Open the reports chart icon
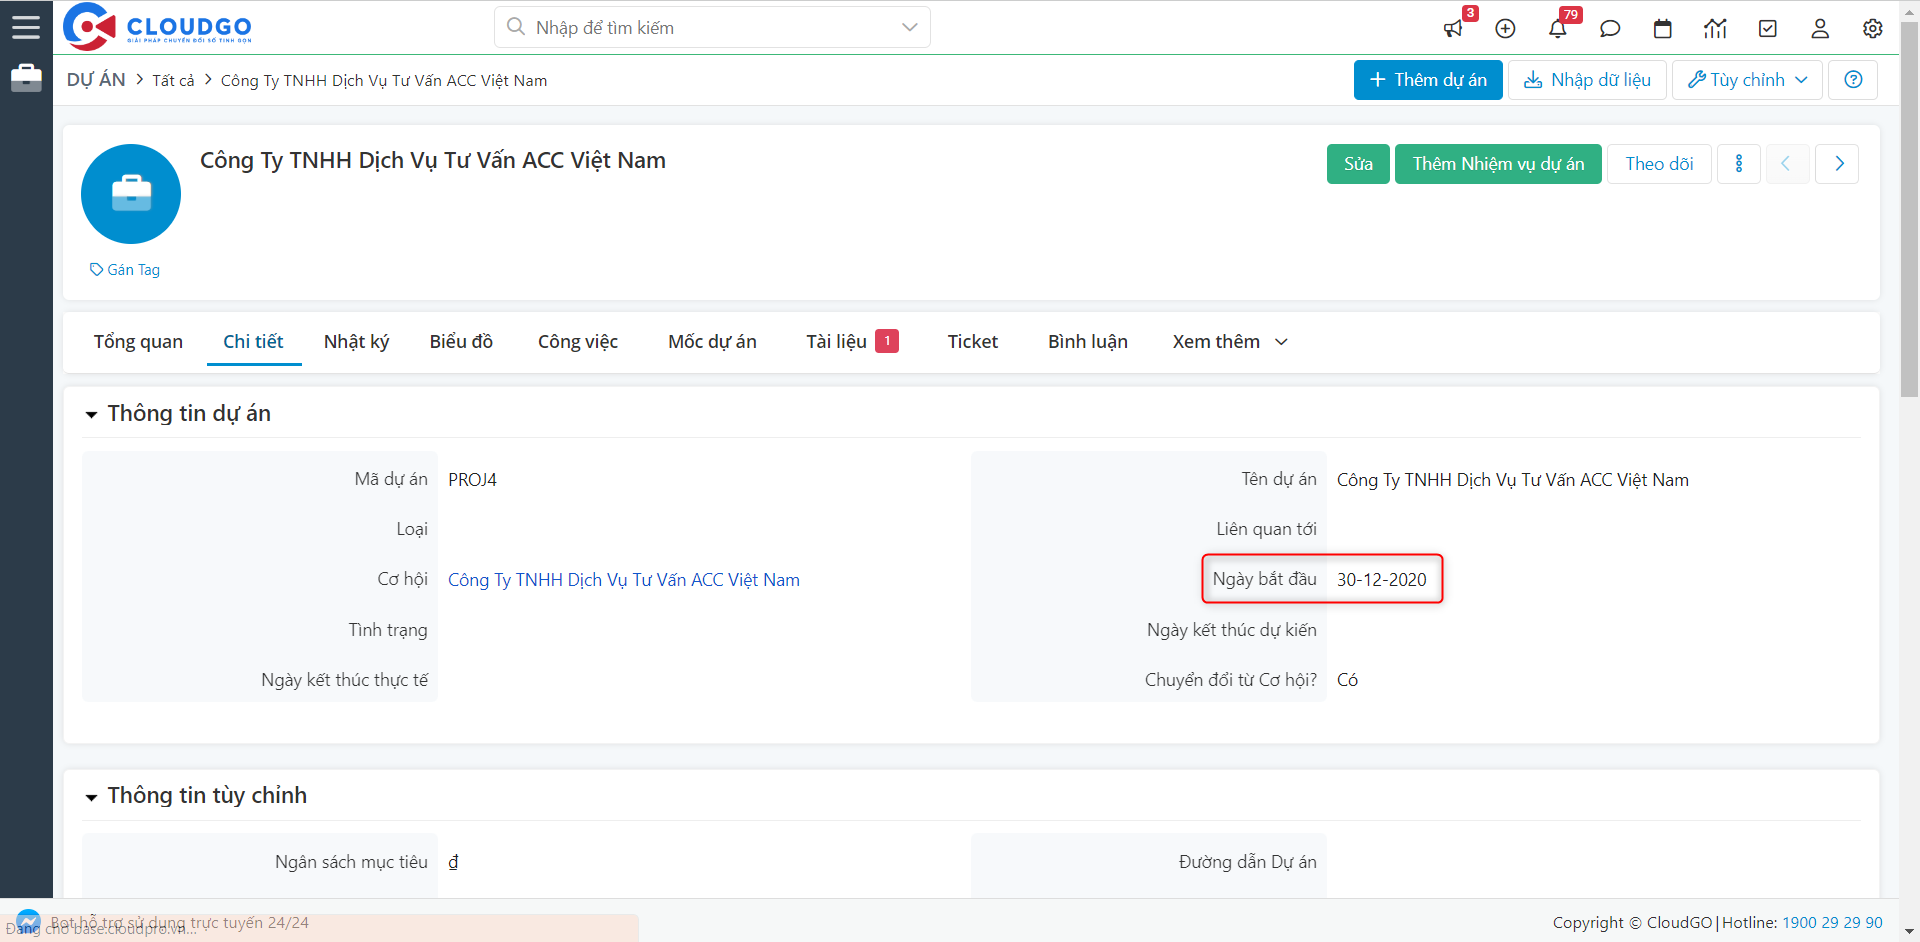 click(1715, 29)
